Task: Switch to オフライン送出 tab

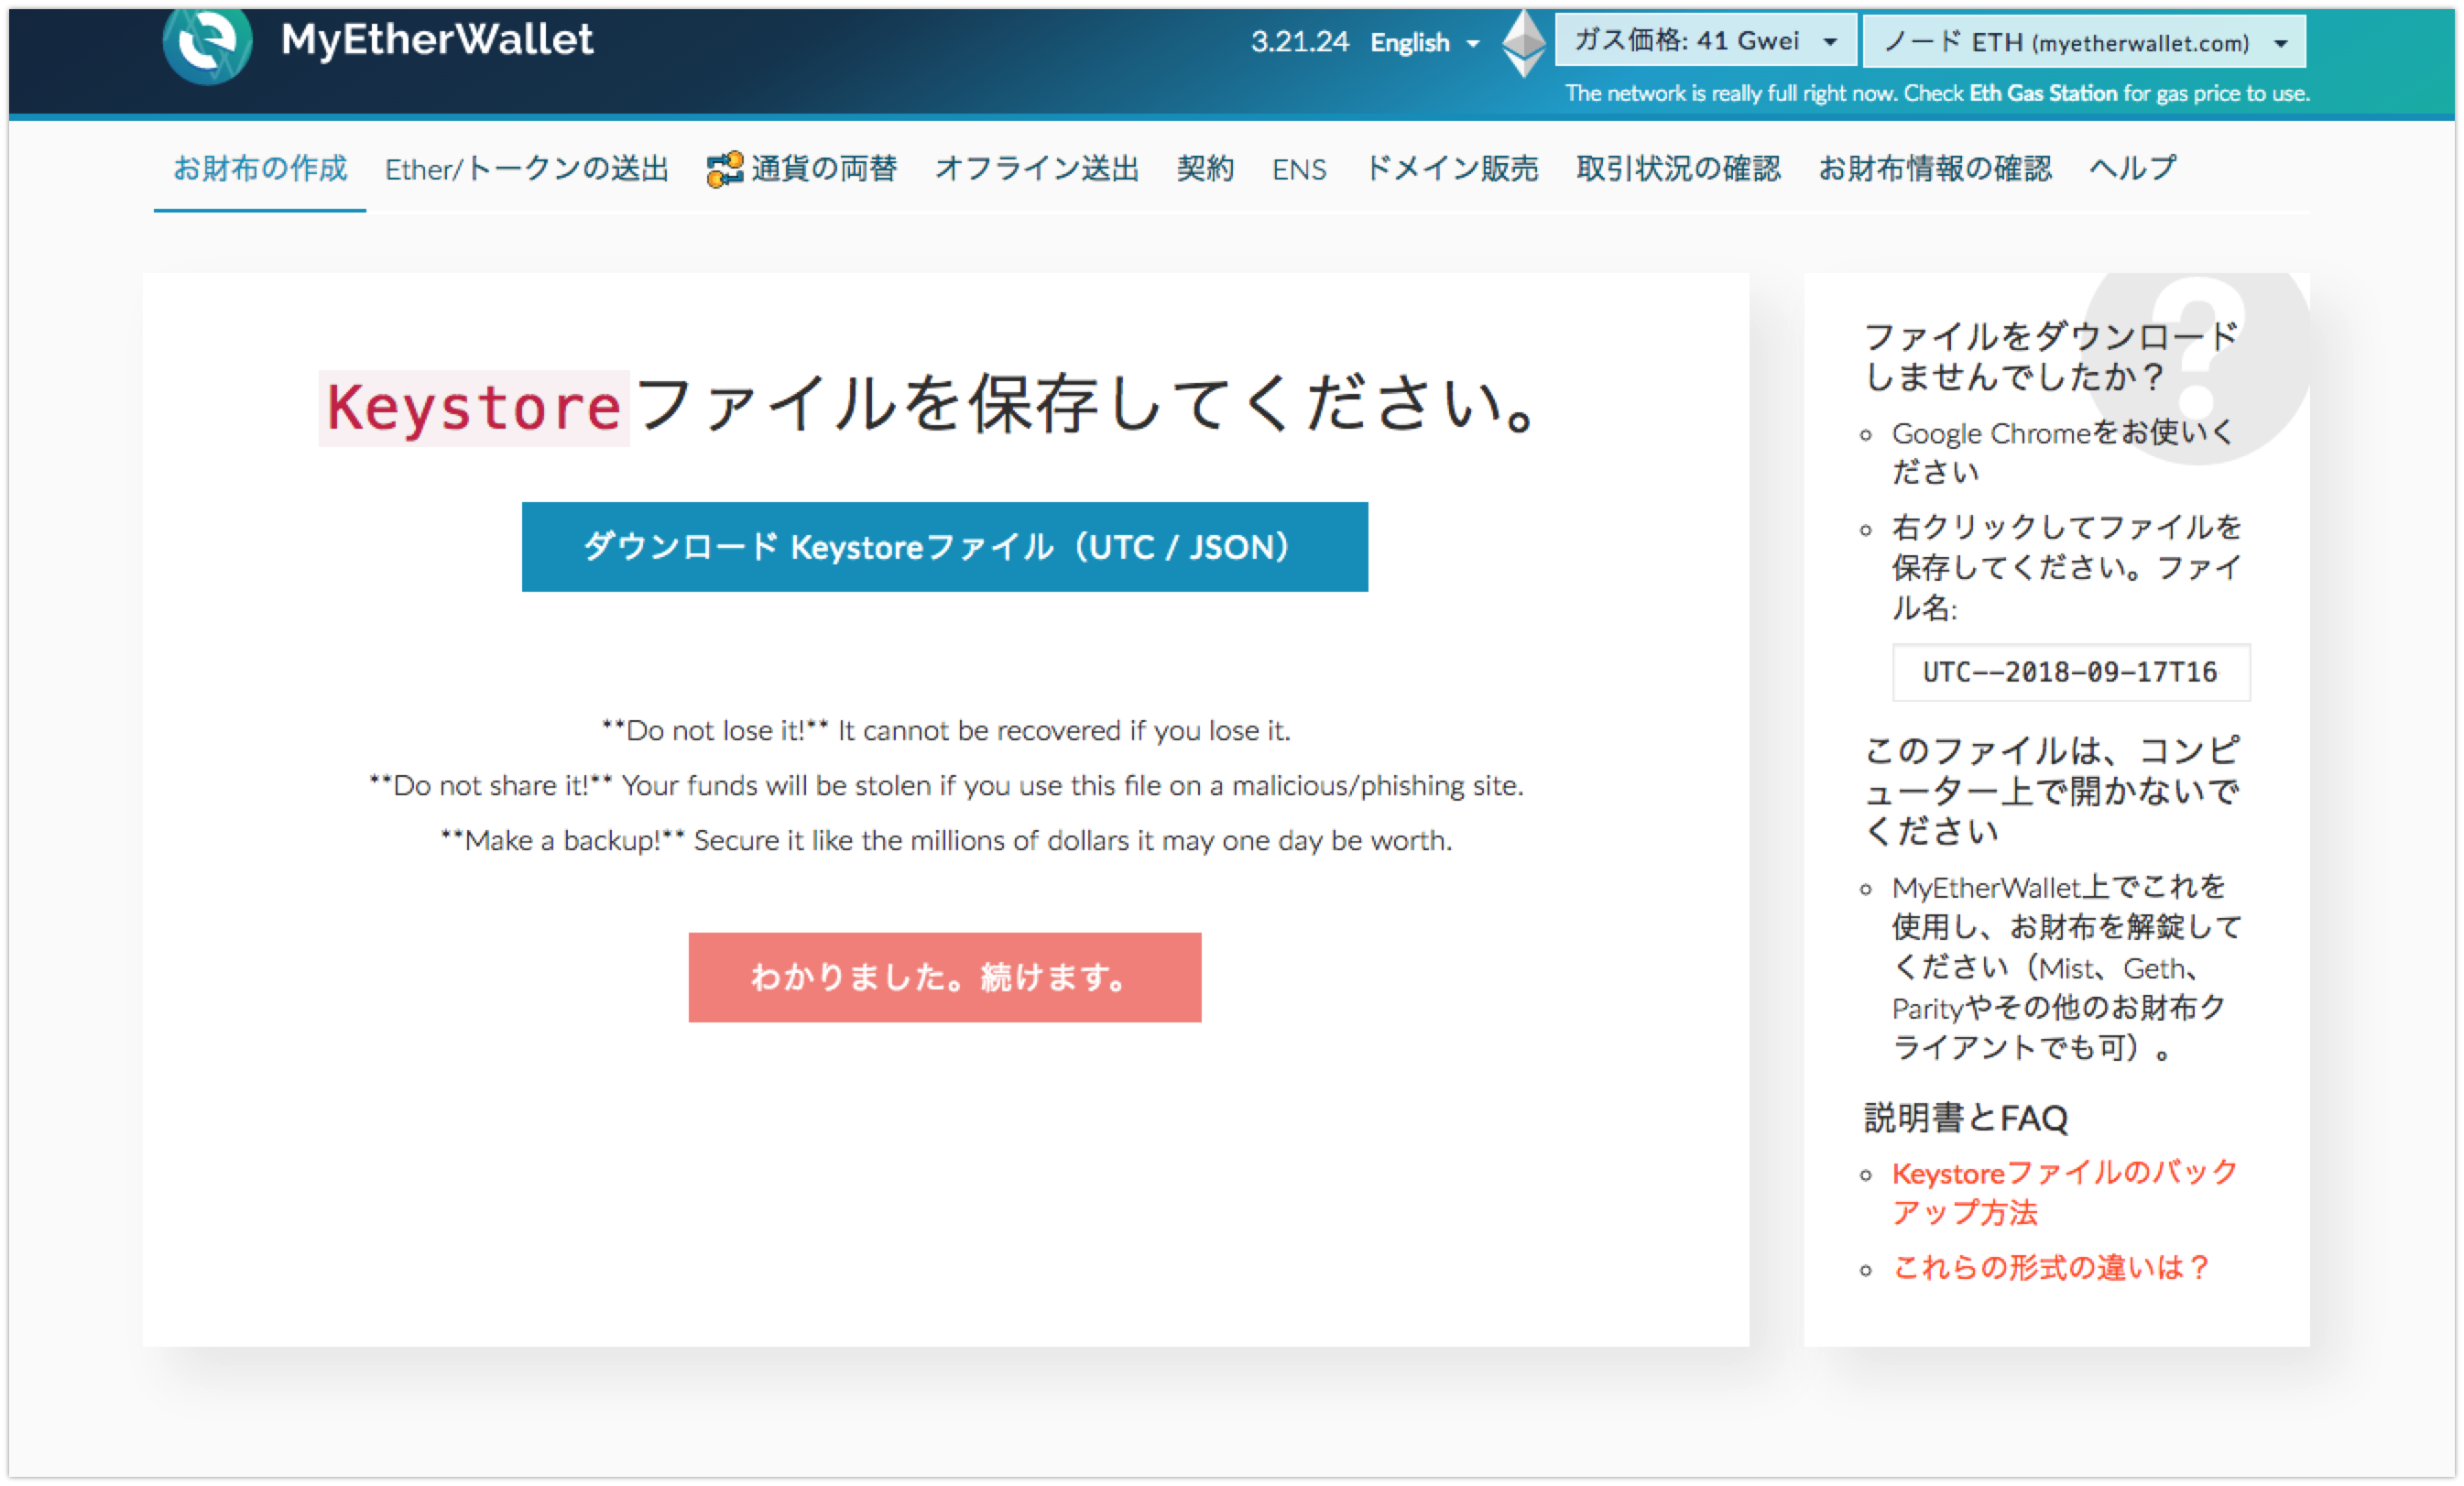Action: click(1037, 169)
